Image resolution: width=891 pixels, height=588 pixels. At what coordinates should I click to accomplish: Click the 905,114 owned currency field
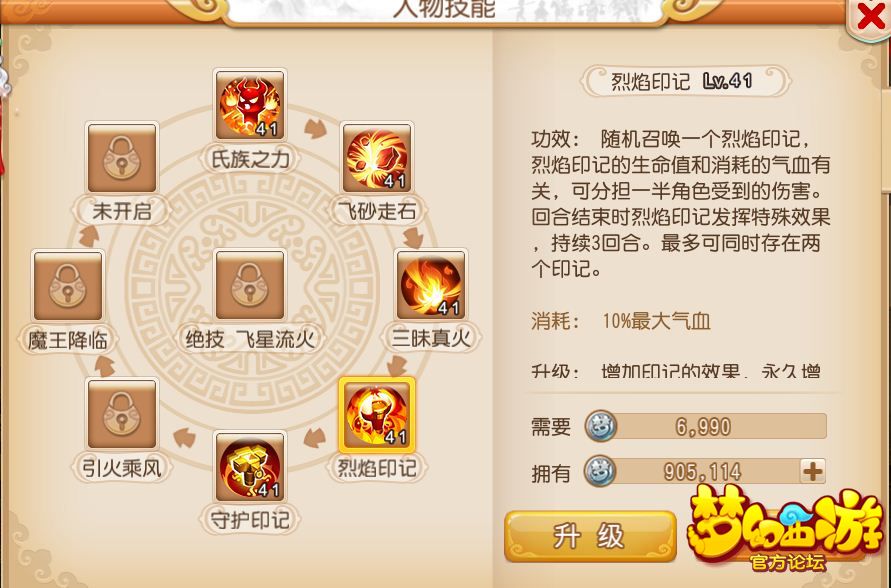705,472
